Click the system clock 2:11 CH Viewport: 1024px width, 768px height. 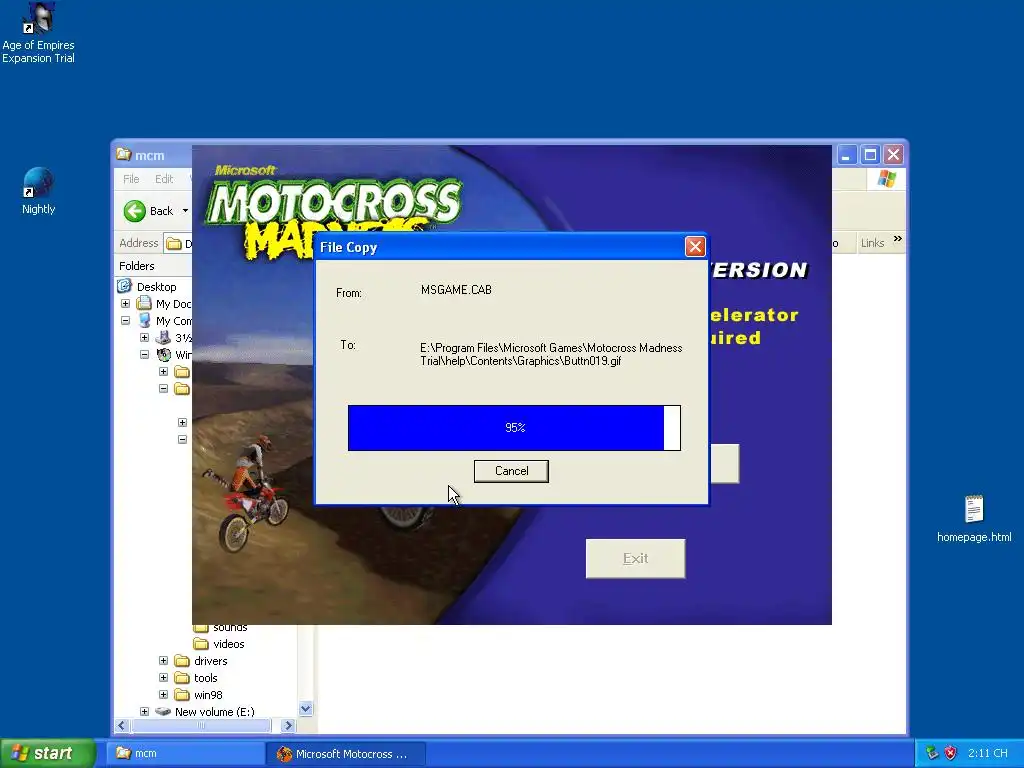pyautogui.click(x=987, y=754)
